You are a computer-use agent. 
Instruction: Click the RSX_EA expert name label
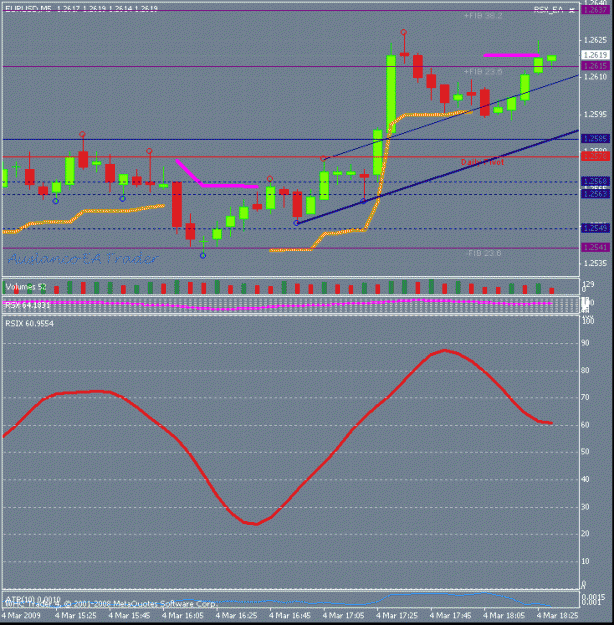point(549,10)
